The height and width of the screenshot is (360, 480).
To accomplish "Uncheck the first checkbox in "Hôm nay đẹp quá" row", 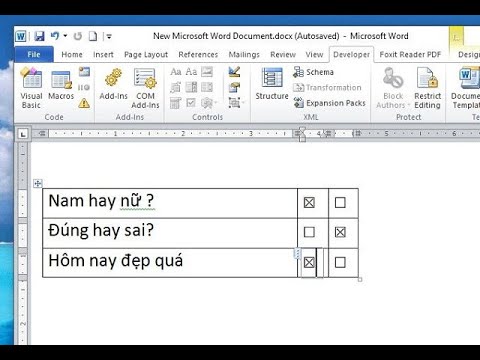I will (x=309, y=262).
